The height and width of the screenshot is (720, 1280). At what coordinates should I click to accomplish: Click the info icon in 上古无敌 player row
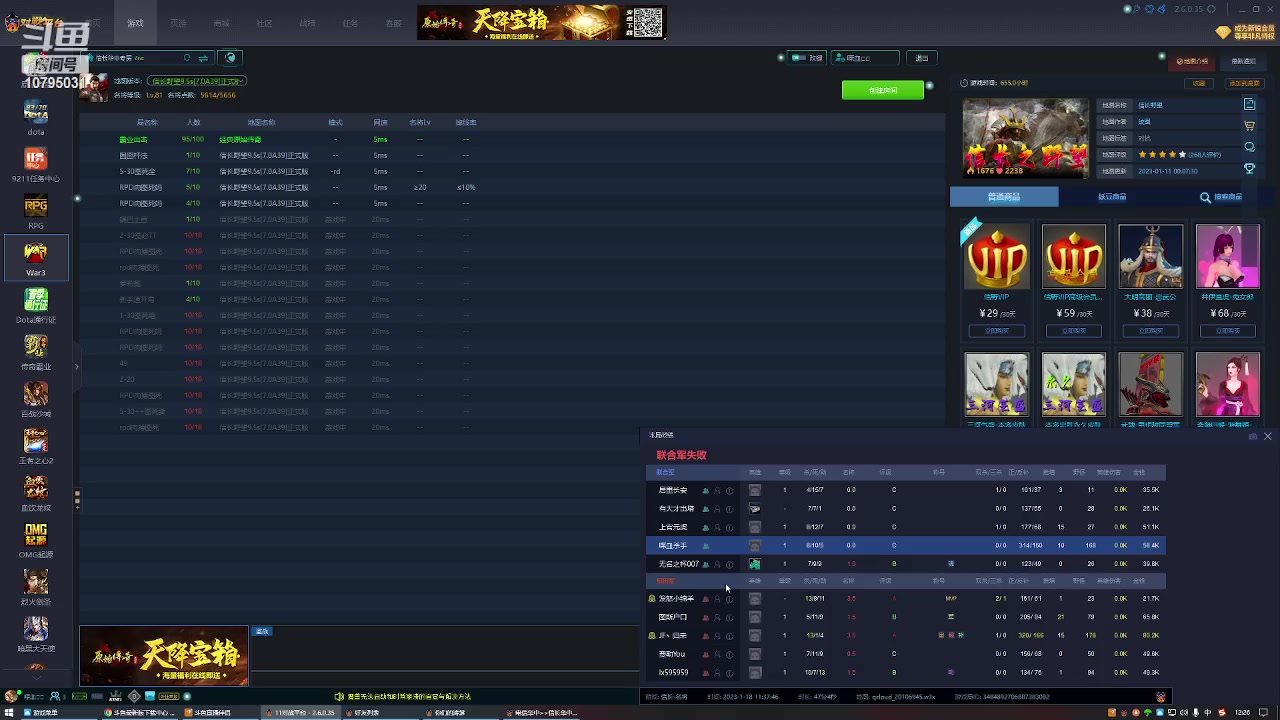pos(729,527)
